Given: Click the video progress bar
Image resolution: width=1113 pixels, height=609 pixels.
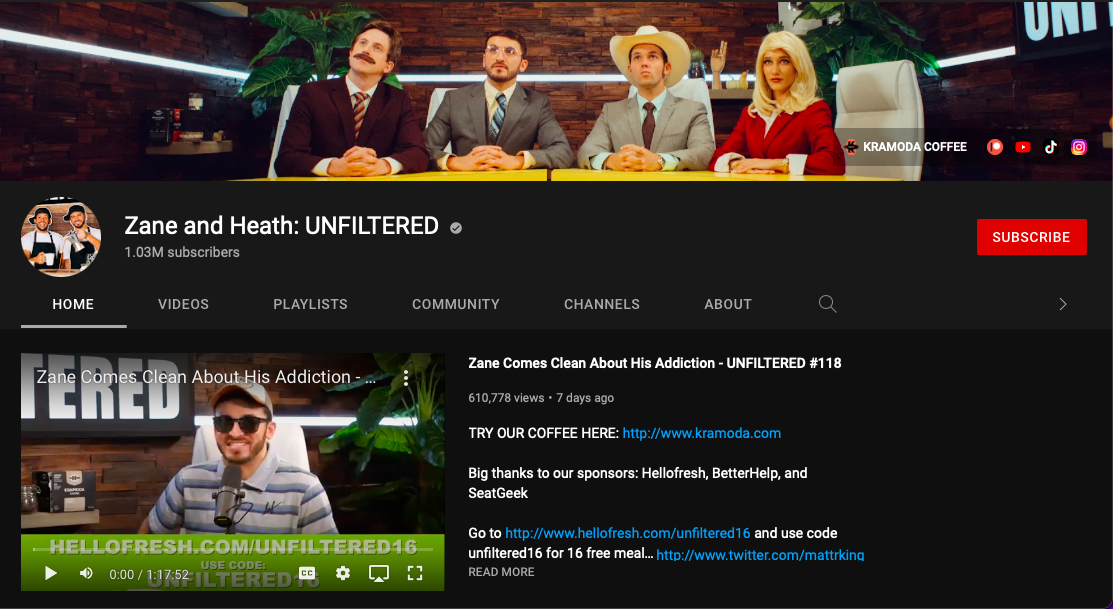Looking at the screenshot, I should 233,549.
